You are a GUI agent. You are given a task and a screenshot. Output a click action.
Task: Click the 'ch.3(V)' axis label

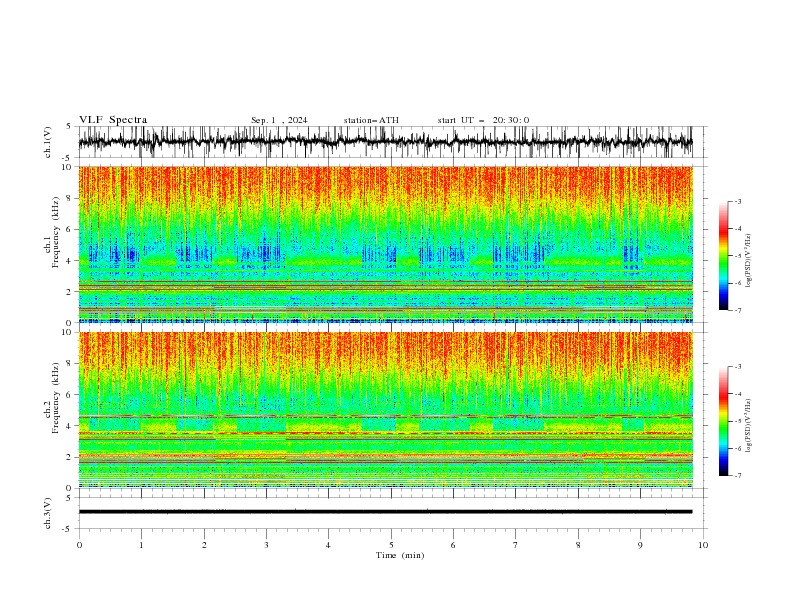pos(48,513)
